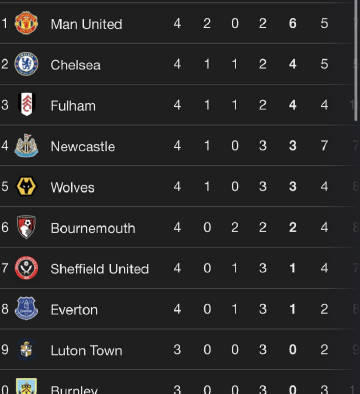Select the Sheffield United crest
The height and width of the screenshot is (394, 360).
pos(26,268)
